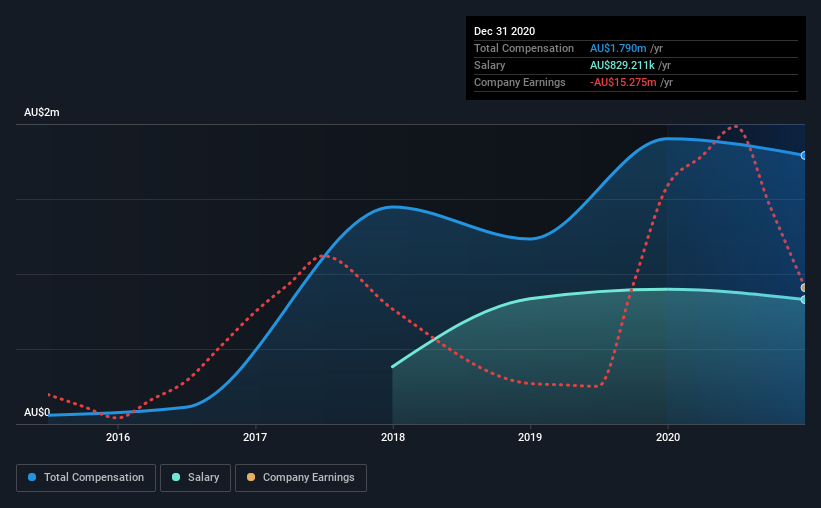Click the 2017 axis label
821x508 pixels.
(x=255, y=437)
